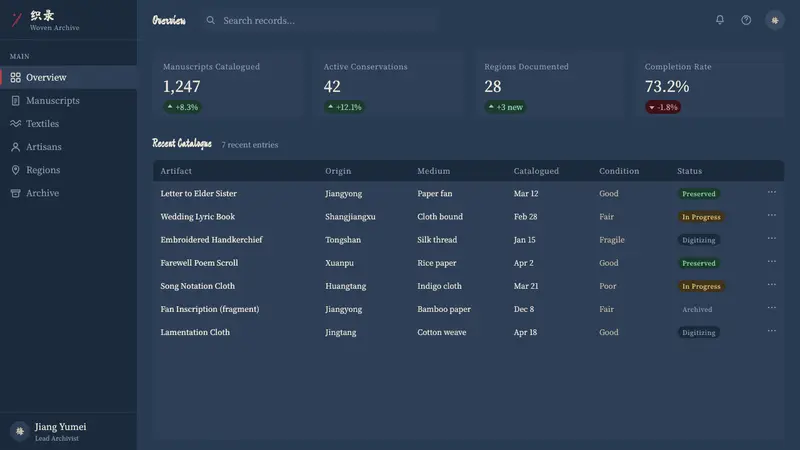The width and height of the screenshot is (800, 450).
Task: Open the notifications bell
Action: 719,20
